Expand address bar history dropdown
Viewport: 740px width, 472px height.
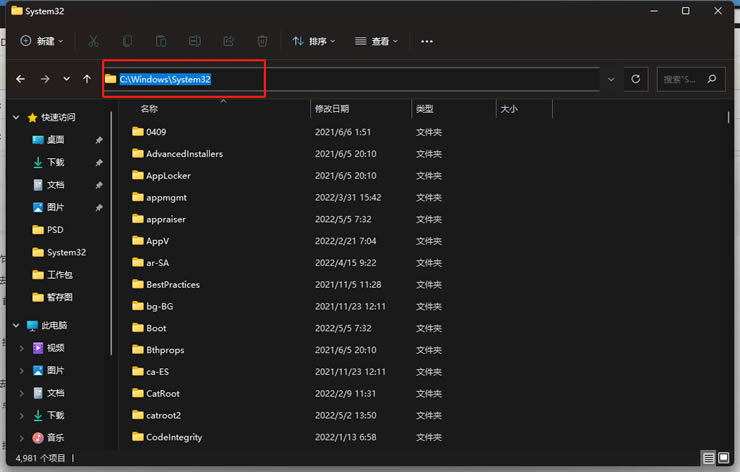(x=611, y=79)
